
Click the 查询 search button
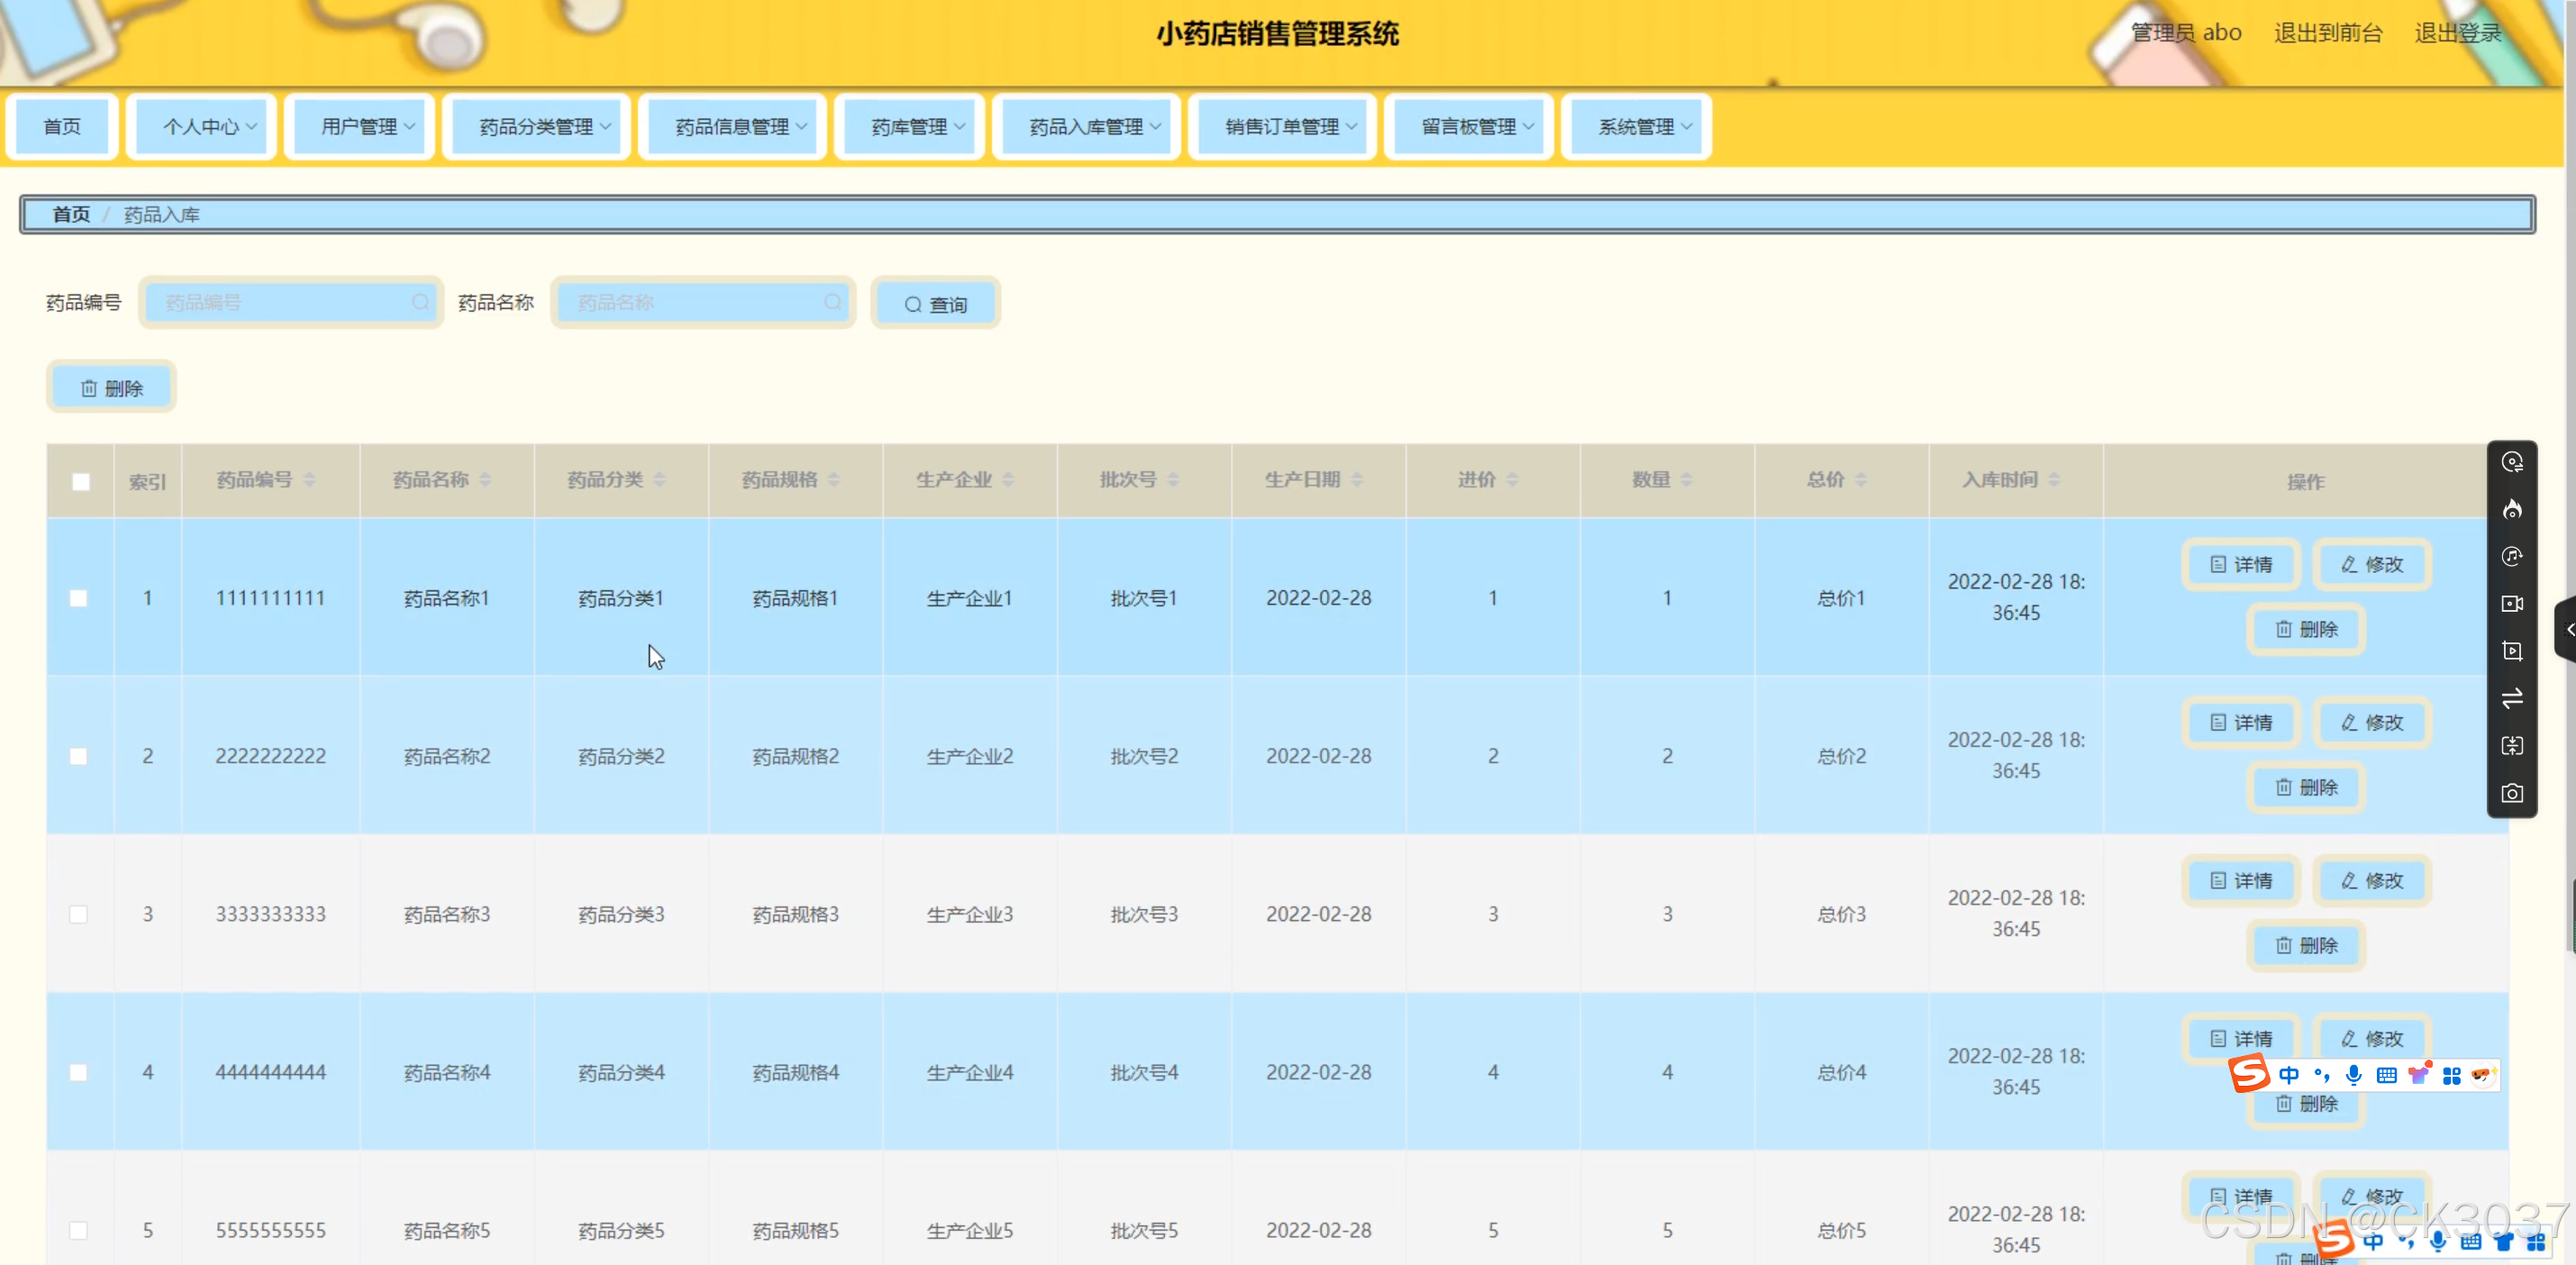pyautogui.click(x=935, y=304)
